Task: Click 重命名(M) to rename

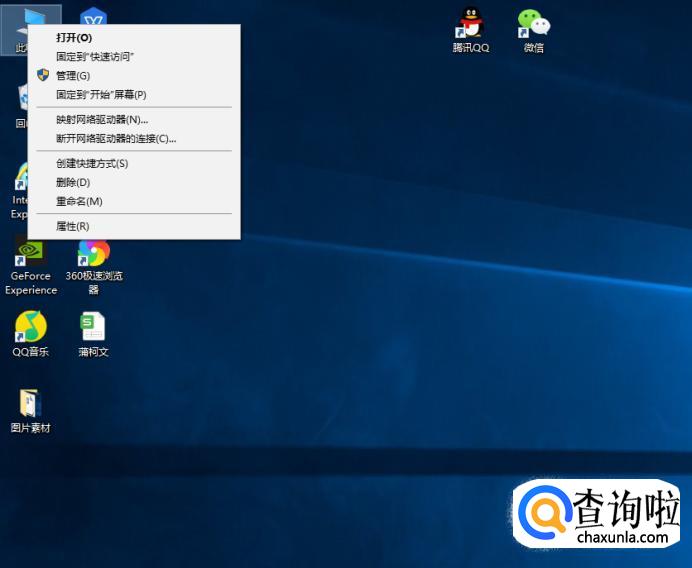Action: 79,202
